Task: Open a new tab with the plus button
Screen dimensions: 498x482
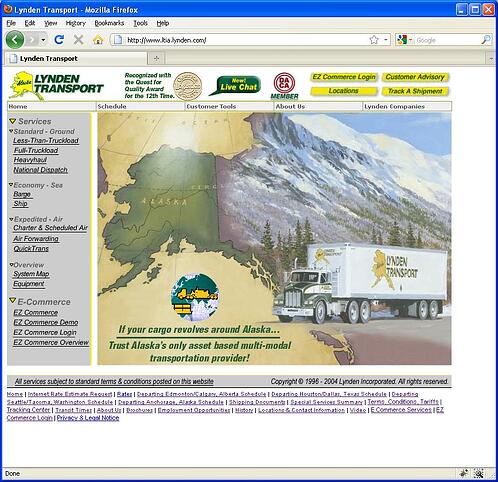Action: (x=156, y=59)
